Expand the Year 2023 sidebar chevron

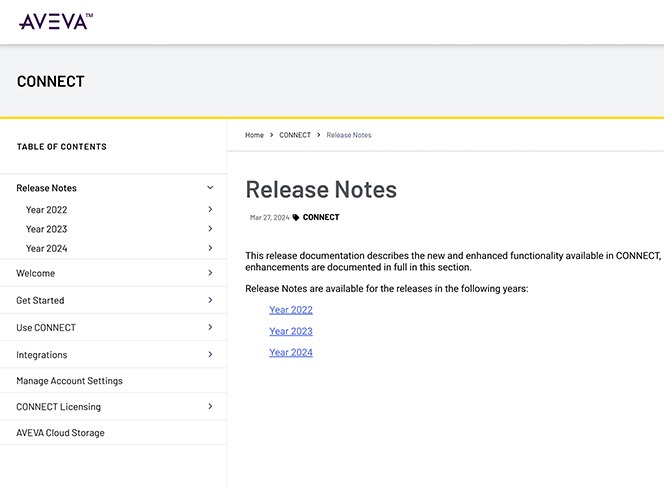tap(210, 229)
